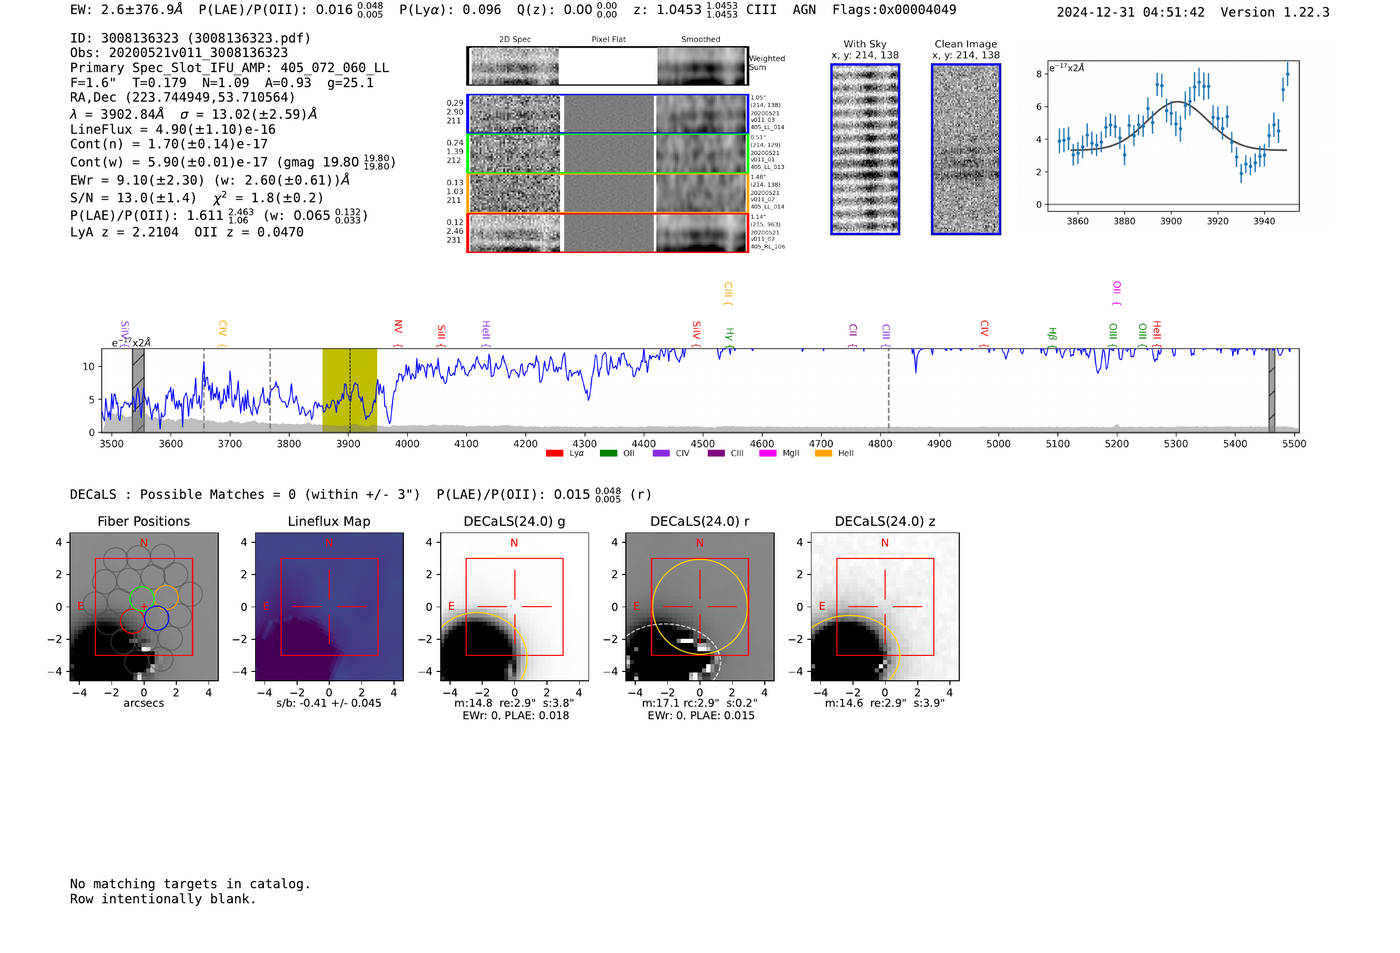Click the 's/b: -0.41 +/- 0.045' caption
The height and width of the screenshot is (953, 1400).
(329, 703)
